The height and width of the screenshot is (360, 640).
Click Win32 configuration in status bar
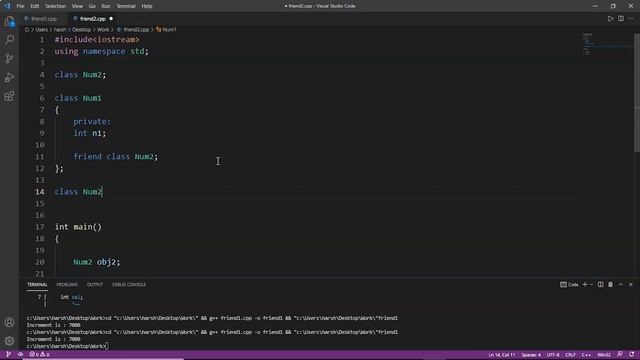coord(604,355)
